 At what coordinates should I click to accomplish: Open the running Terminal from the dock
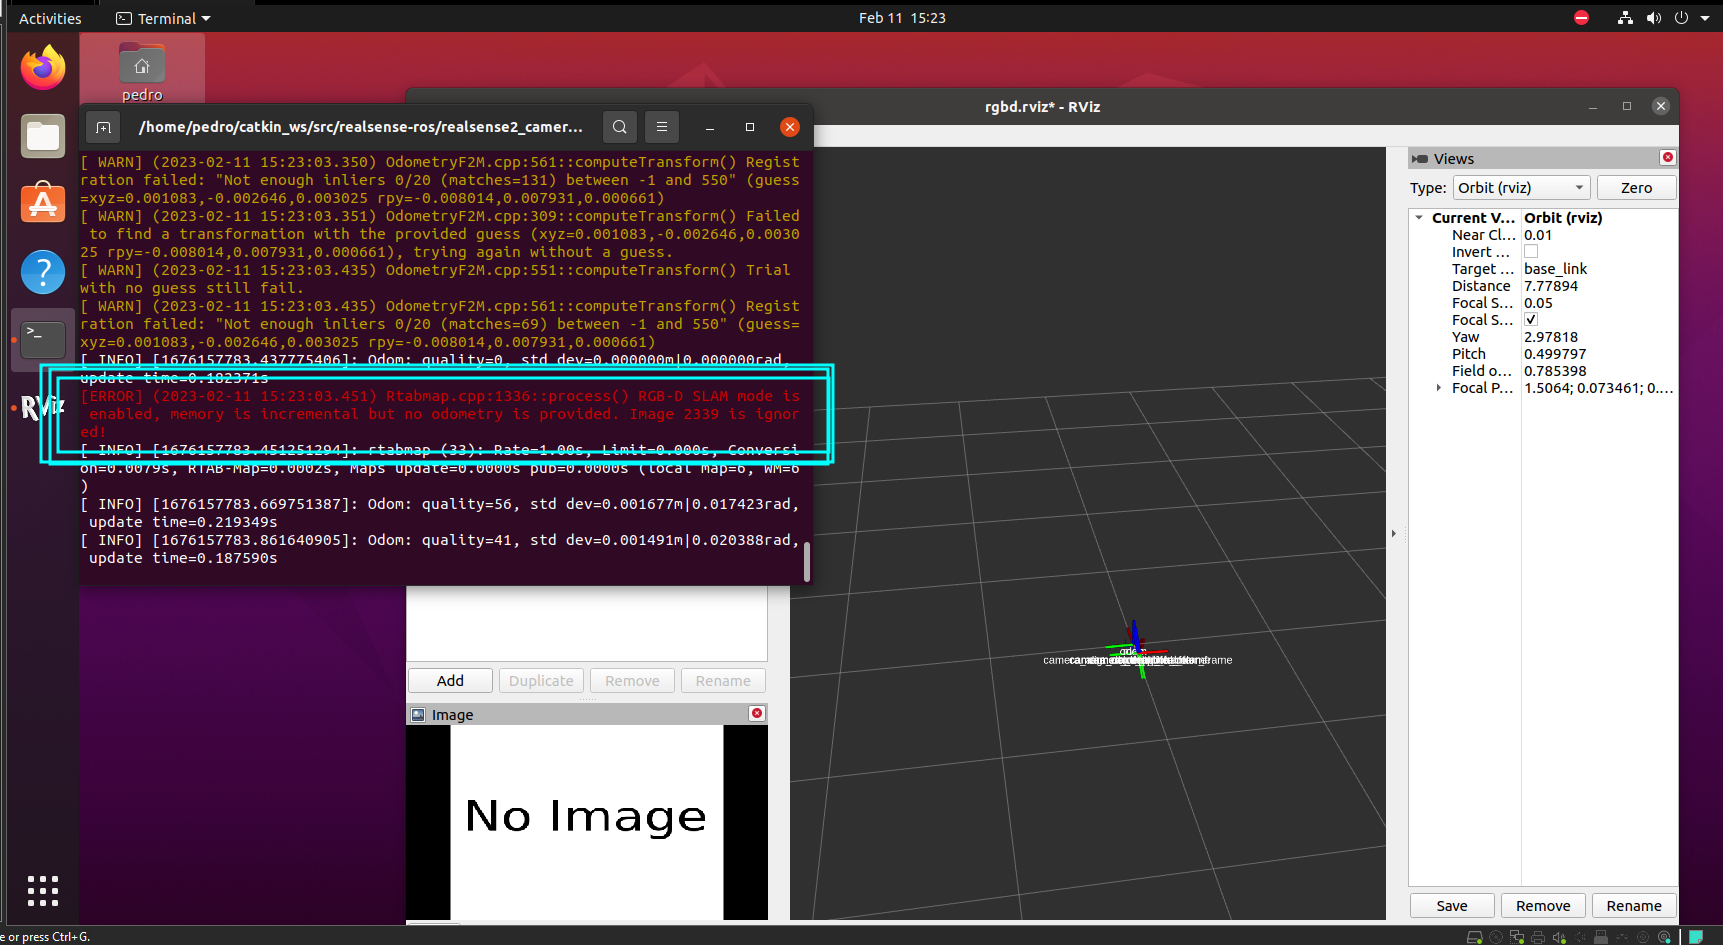coord(42,339)
